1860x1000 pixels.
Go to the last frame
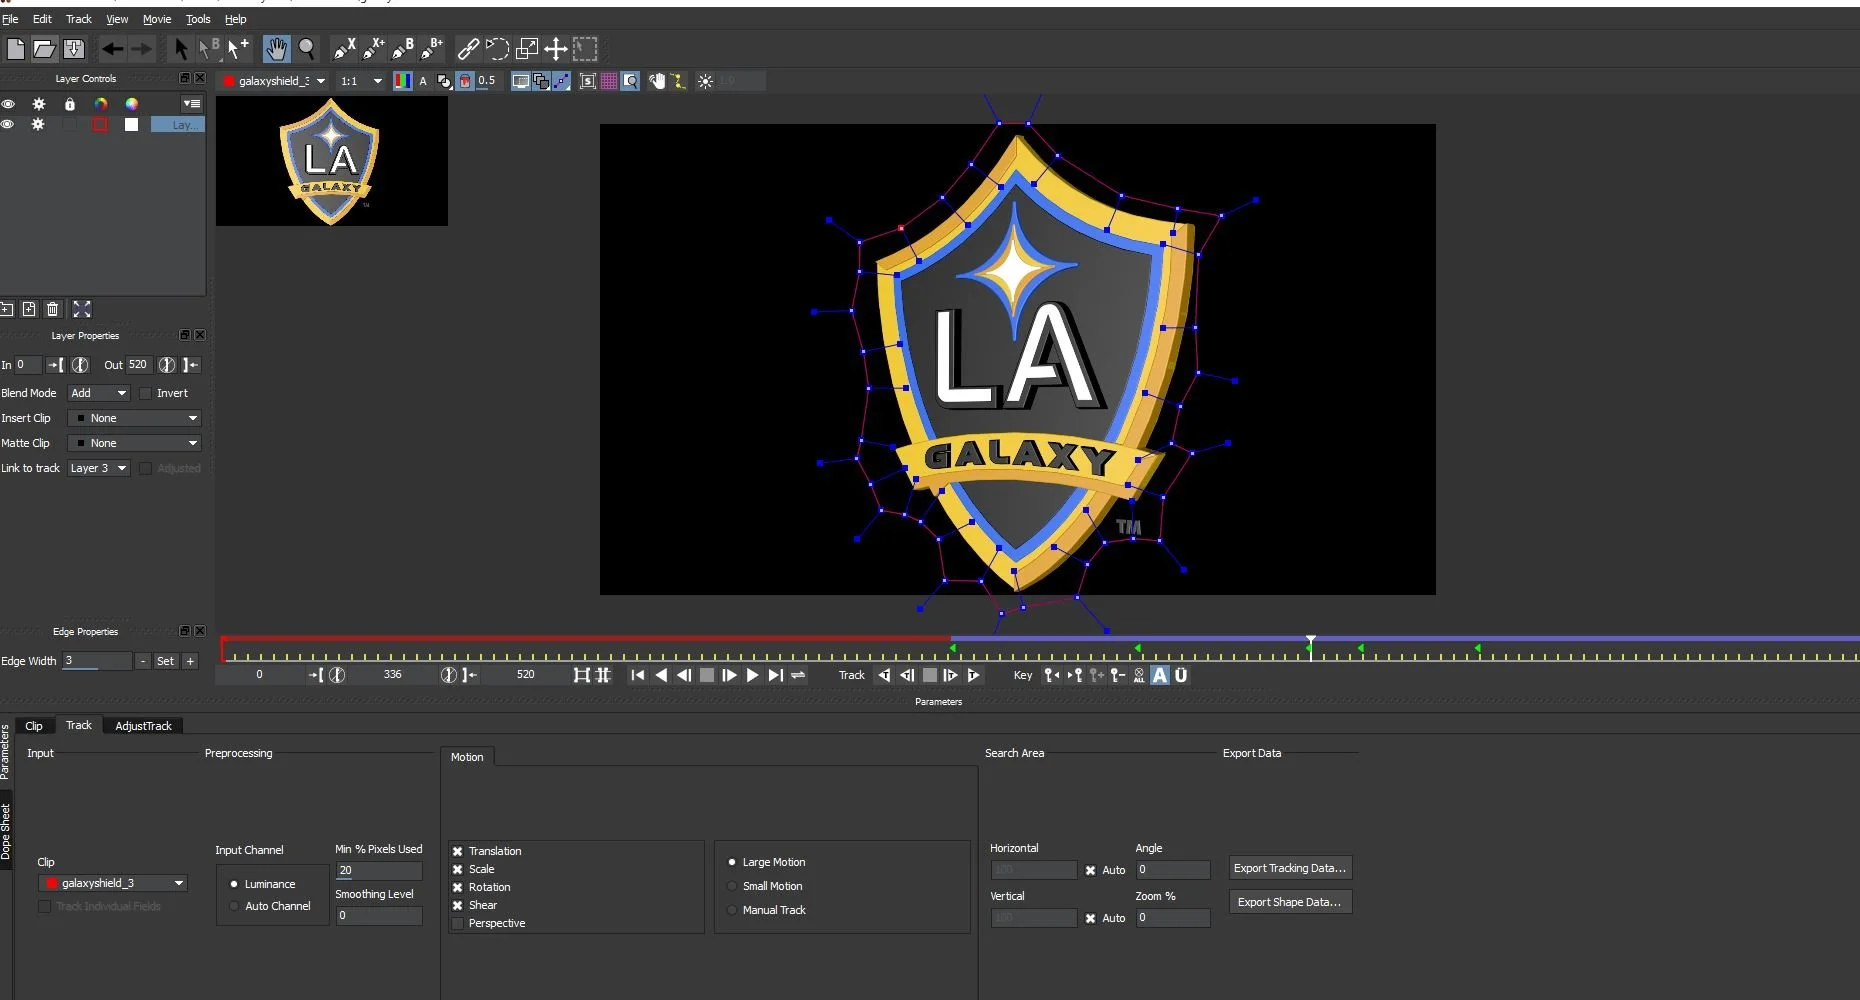pyautogui.click(x=775, y=675)
